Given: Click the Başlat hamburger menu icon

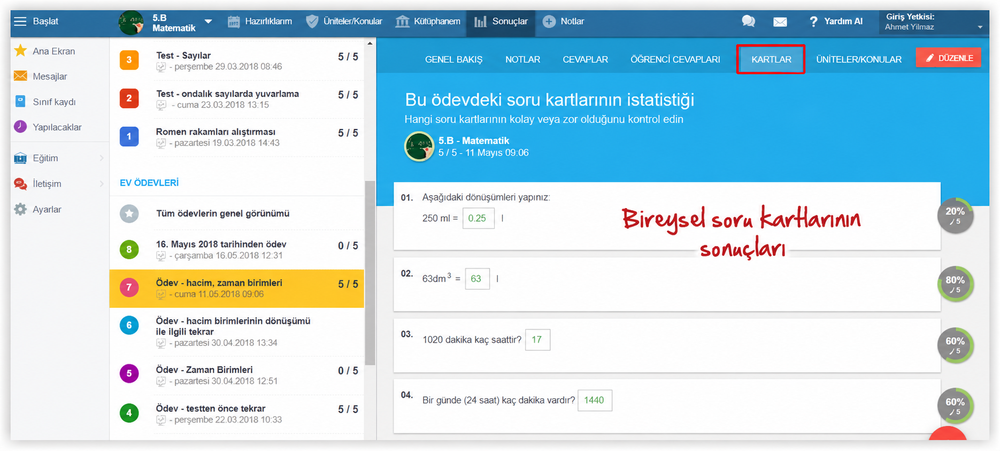Looking at the screenshot, I should pyautogui.click(x=20, y=21).
